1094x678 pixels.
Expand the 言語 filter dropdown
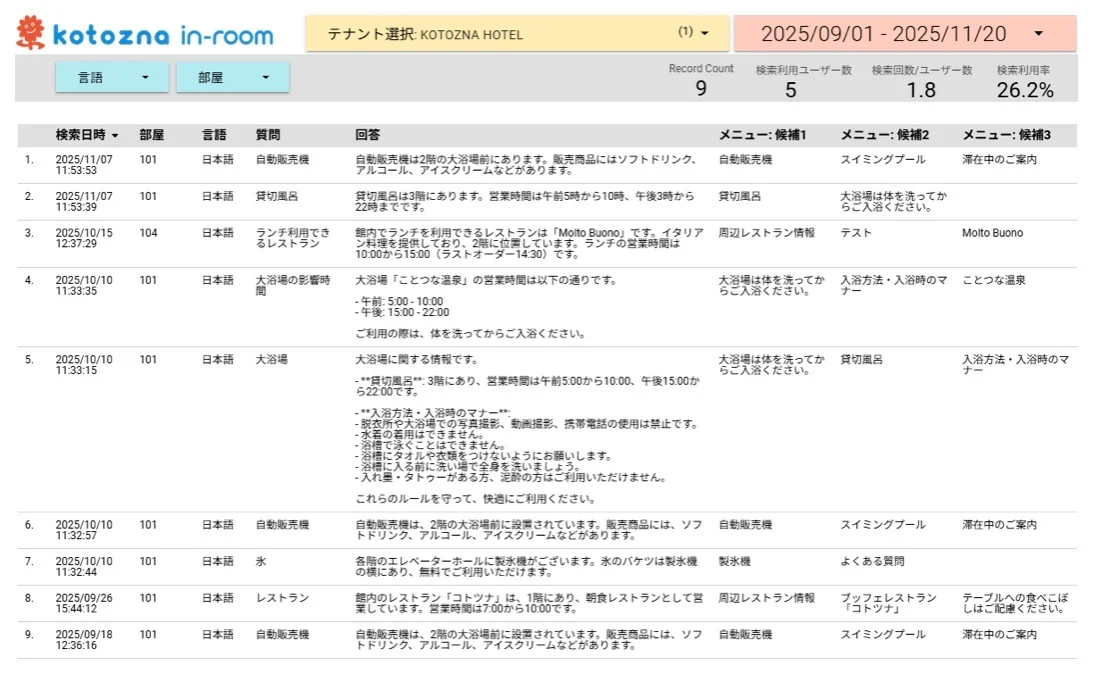(x=112, y=77)
